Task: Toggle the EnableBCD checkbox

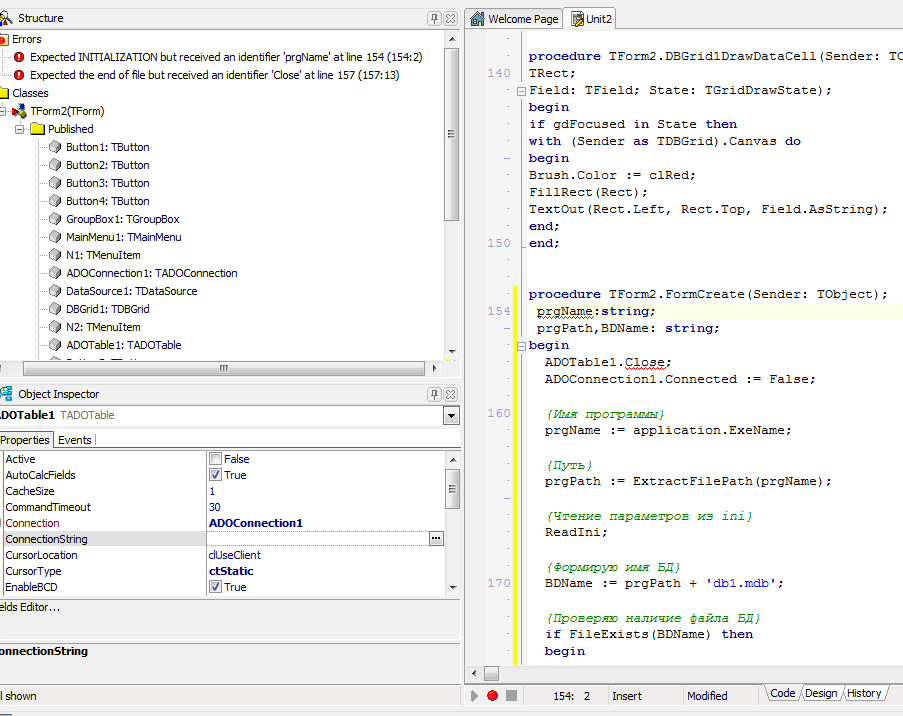Action: click(215, 587)
